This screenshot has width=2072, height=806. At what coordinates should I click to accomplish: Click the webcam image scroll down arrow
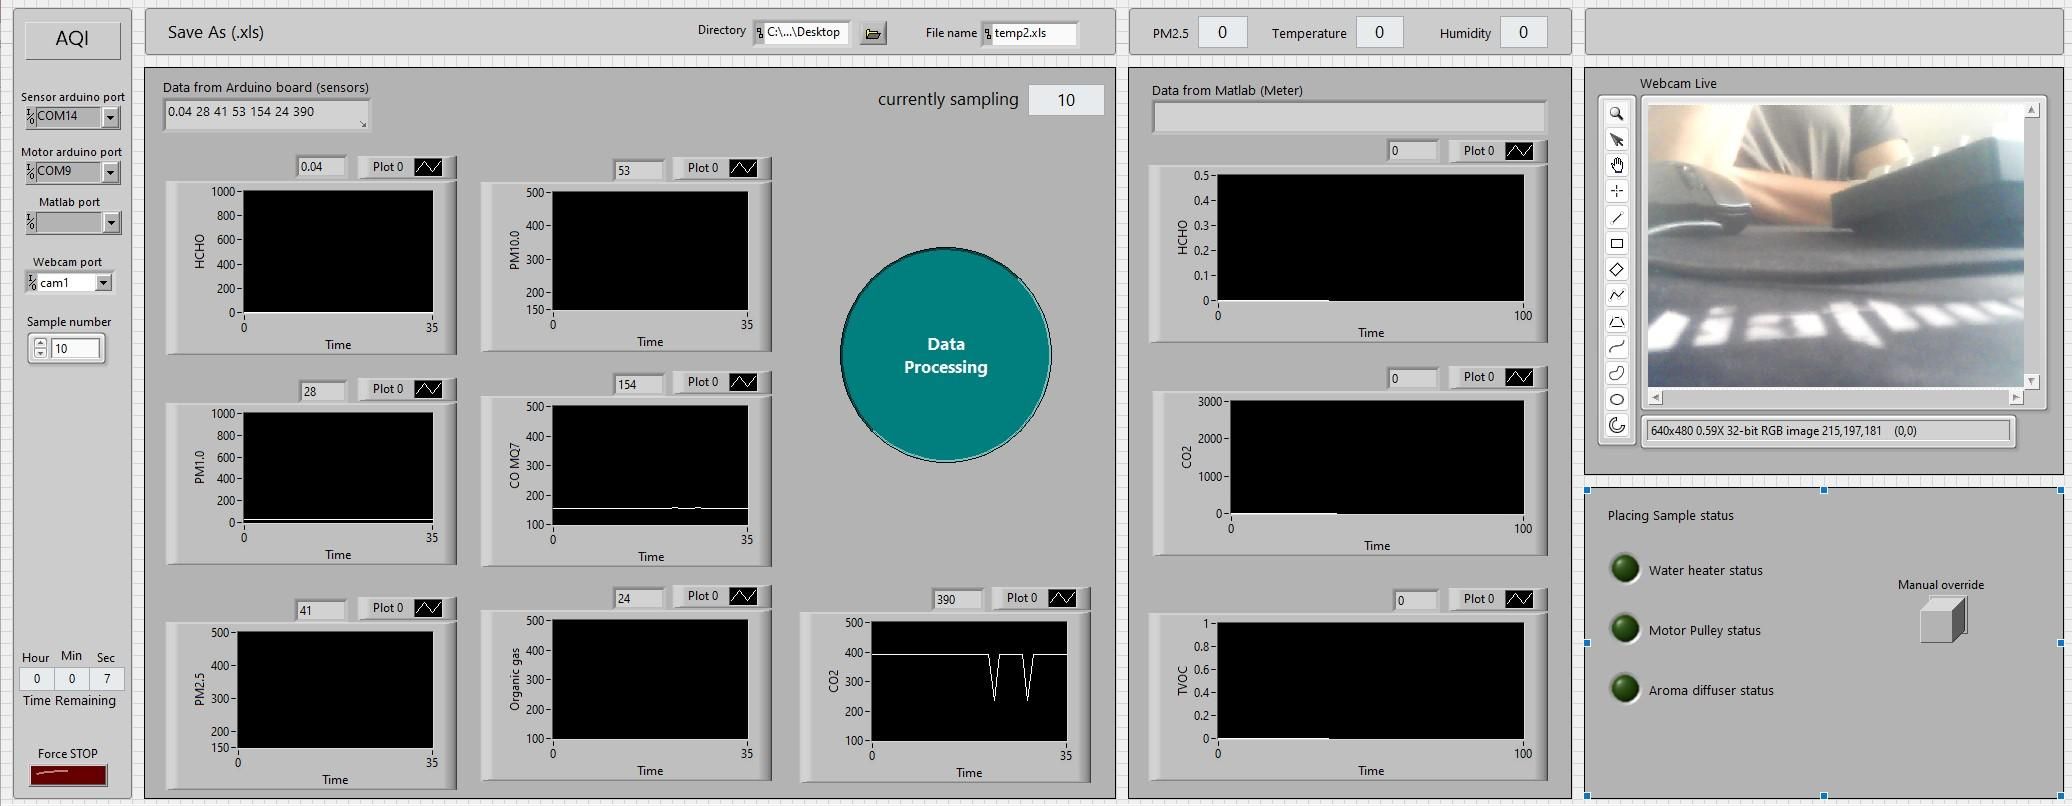pos(2031,381)
